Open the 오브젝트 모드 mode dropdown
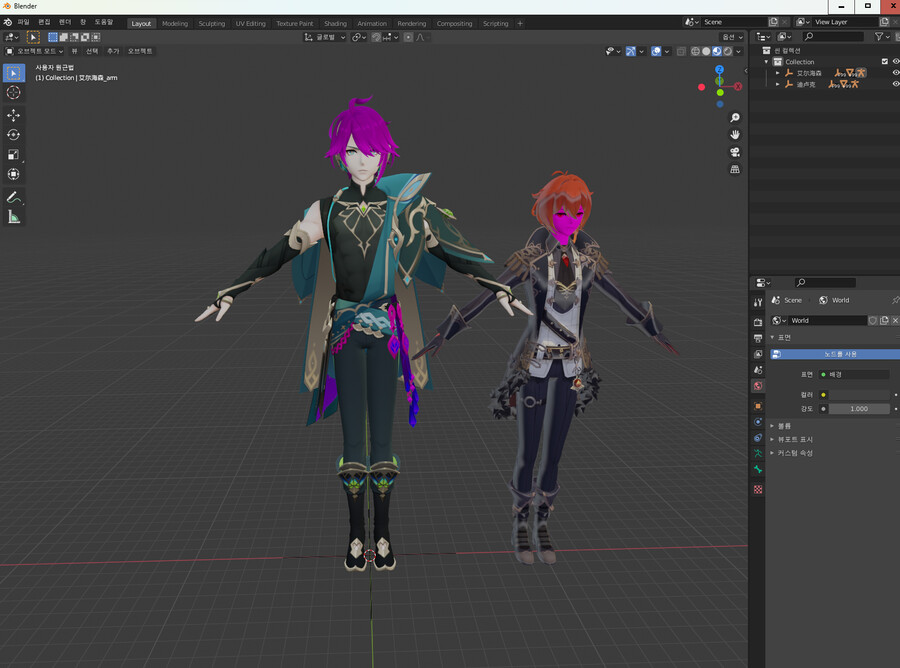Screen dimensions: 900x668 click(34, 50)
